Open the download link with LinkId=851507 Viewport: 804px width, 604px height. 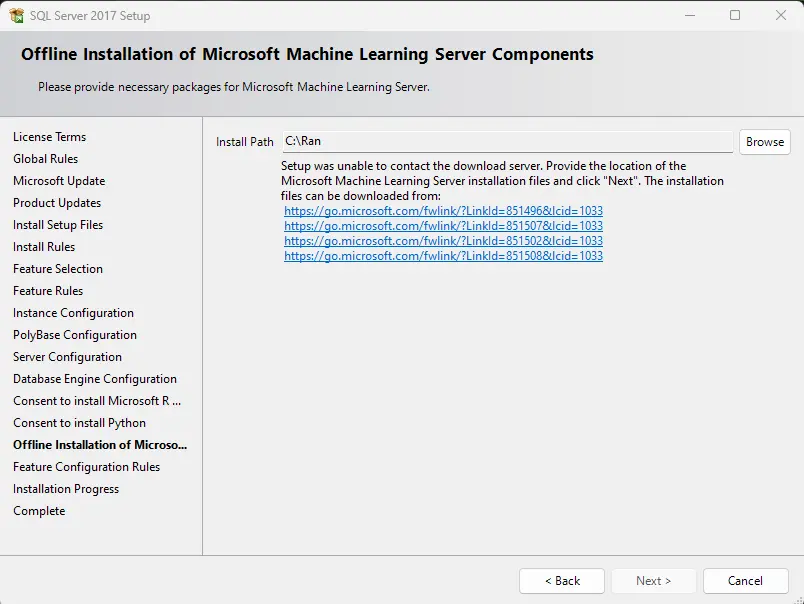(443, 226)
